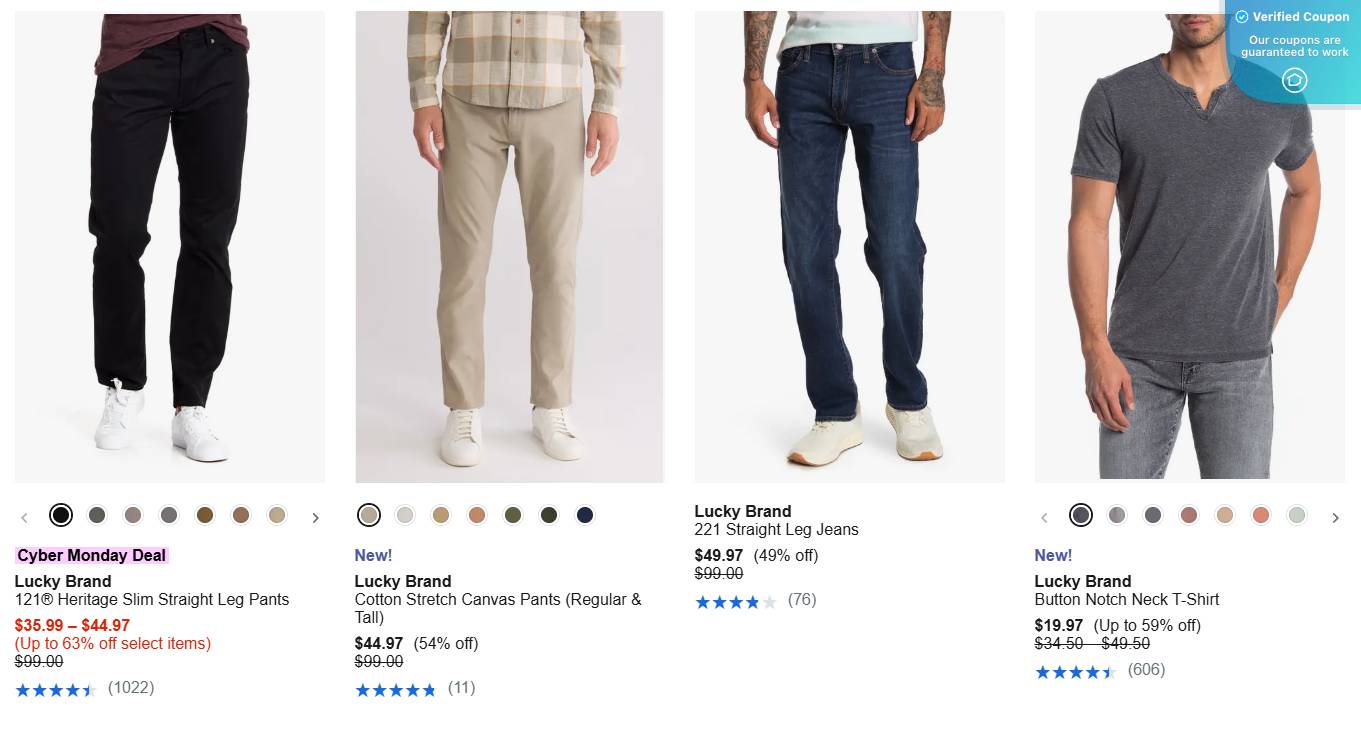Viewport: 1361px width, 733px height.
Task: Click the star rating for Cotton Stretch Canvas Pants
Action: pos(395,690)
